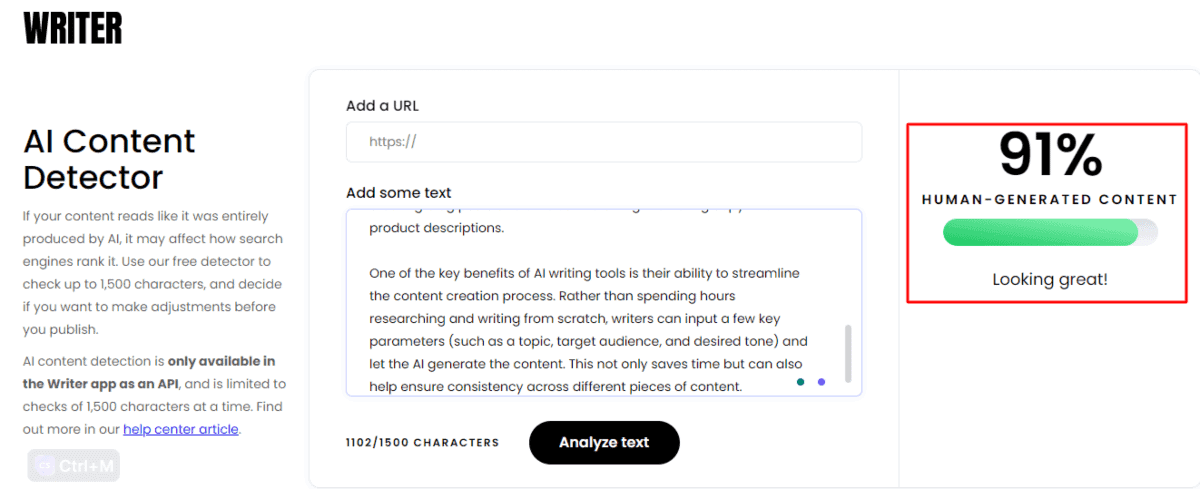The width and height of the screenshot is (1200, 489).
Task: Click the text area's vertical scrollbar
Action: 849,352
